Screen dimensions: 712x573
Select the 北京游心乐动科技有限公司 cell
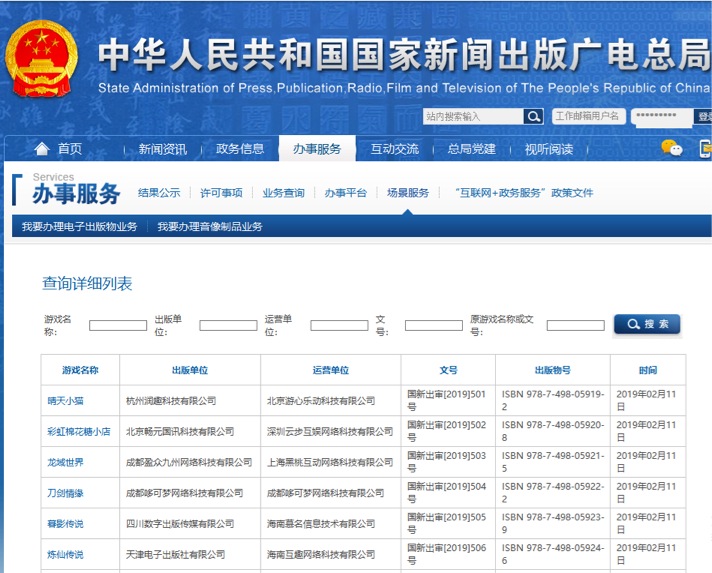pos(331,401)
